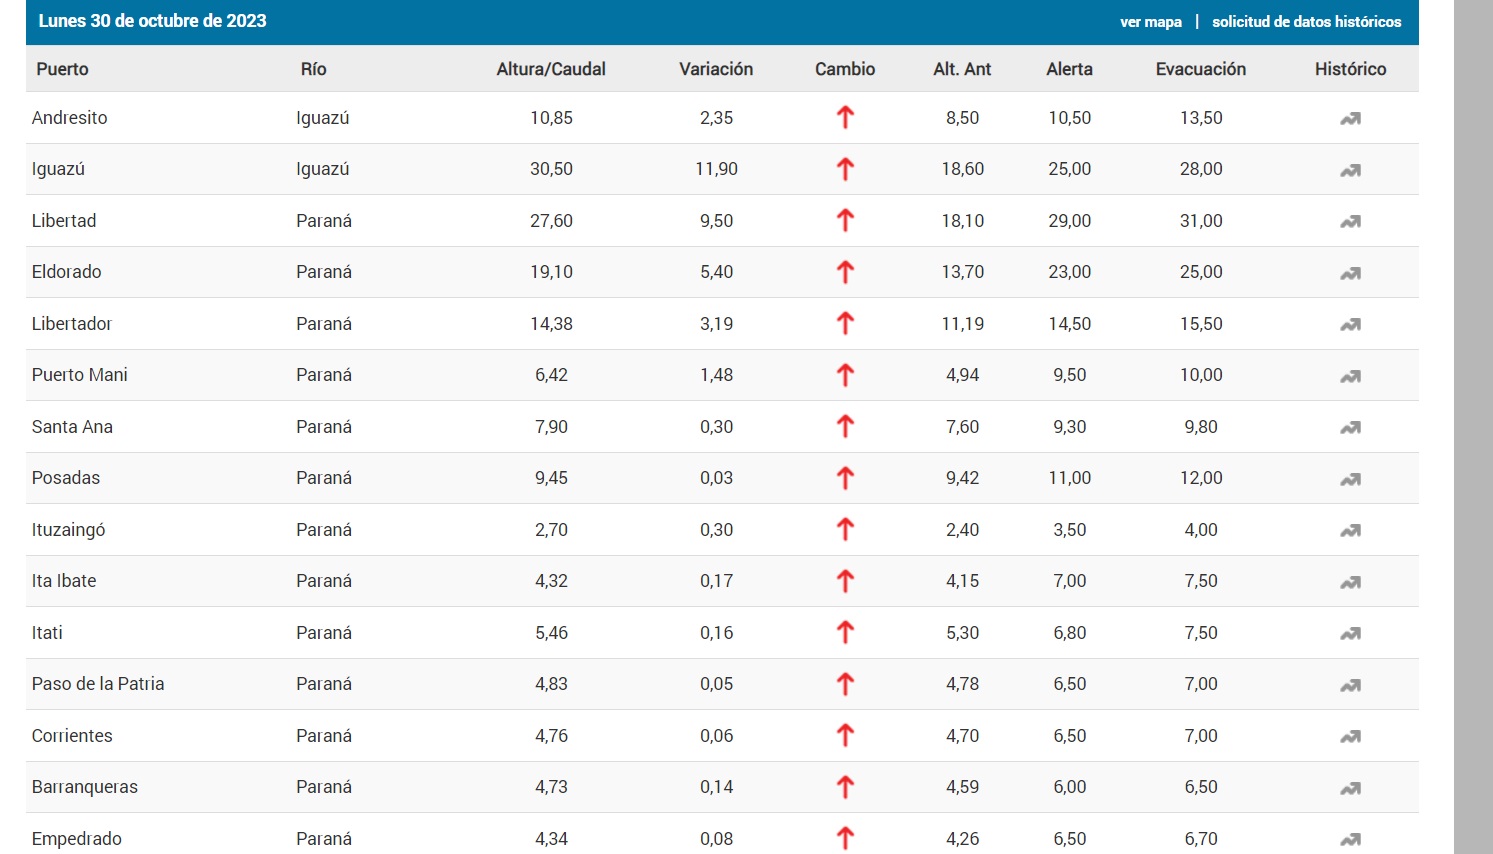
Task: Select the port name Ituzaingó
Action: pyautogui.click(x=68, y=530)
